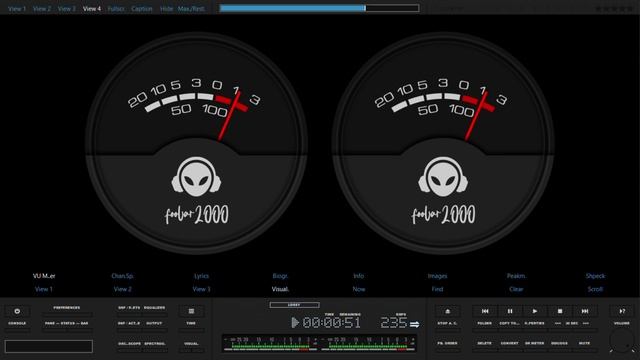Click the Find link

point(437,289)
